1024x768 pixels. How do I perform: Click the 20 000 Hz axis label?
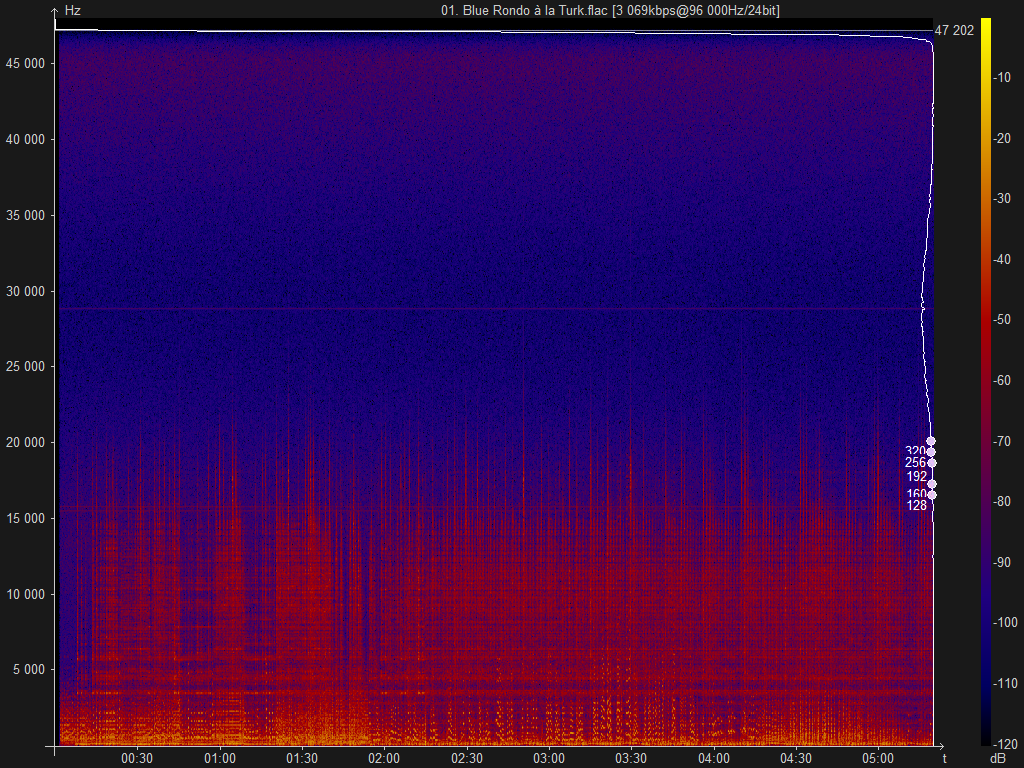coord(25,442)
